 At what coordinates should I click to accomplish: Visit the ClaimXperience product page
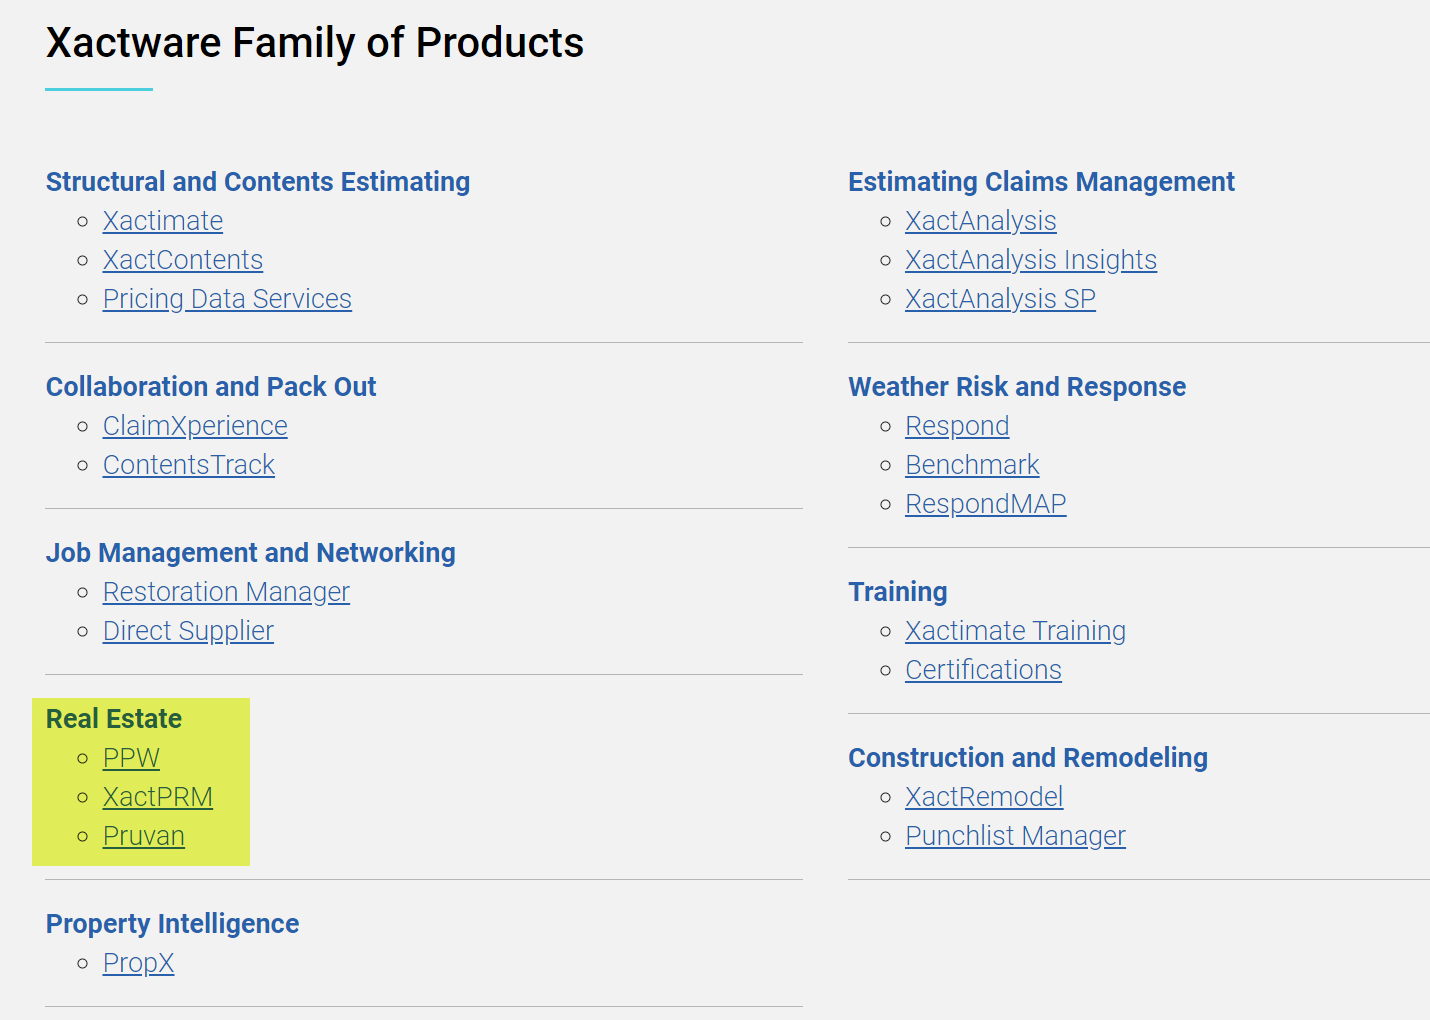195,426
